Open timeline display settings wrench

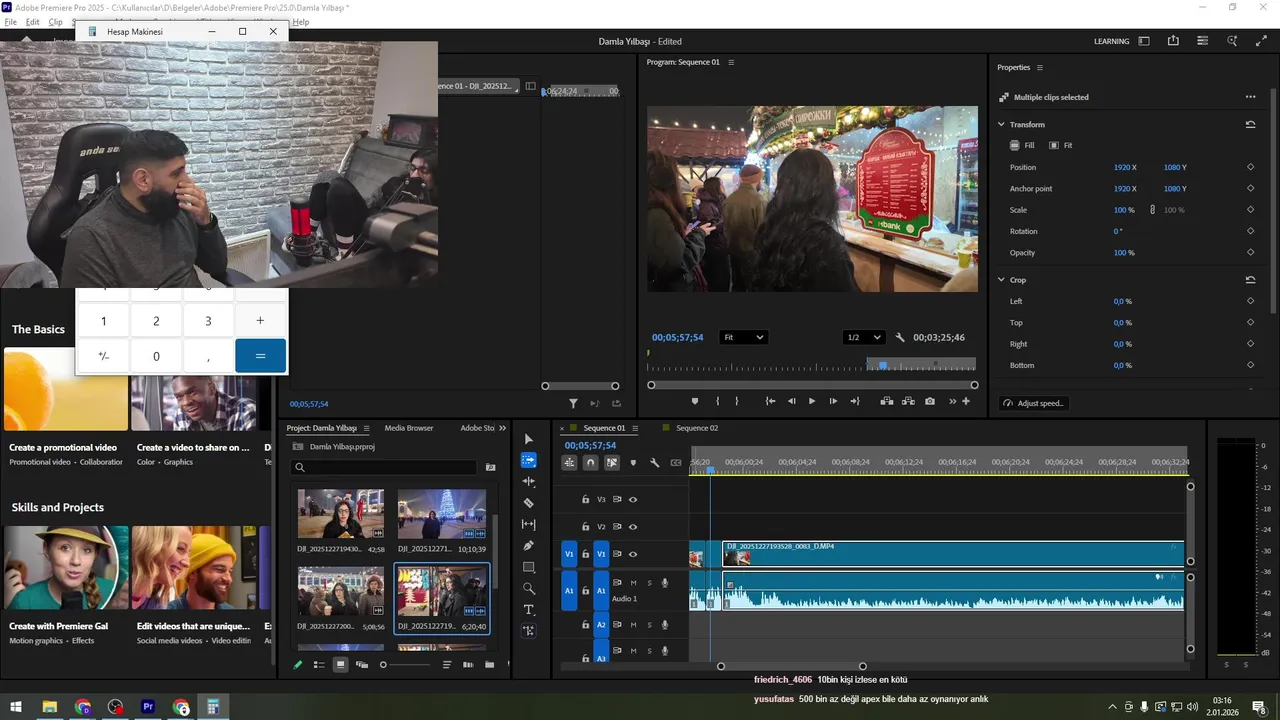tap(654, 463)
